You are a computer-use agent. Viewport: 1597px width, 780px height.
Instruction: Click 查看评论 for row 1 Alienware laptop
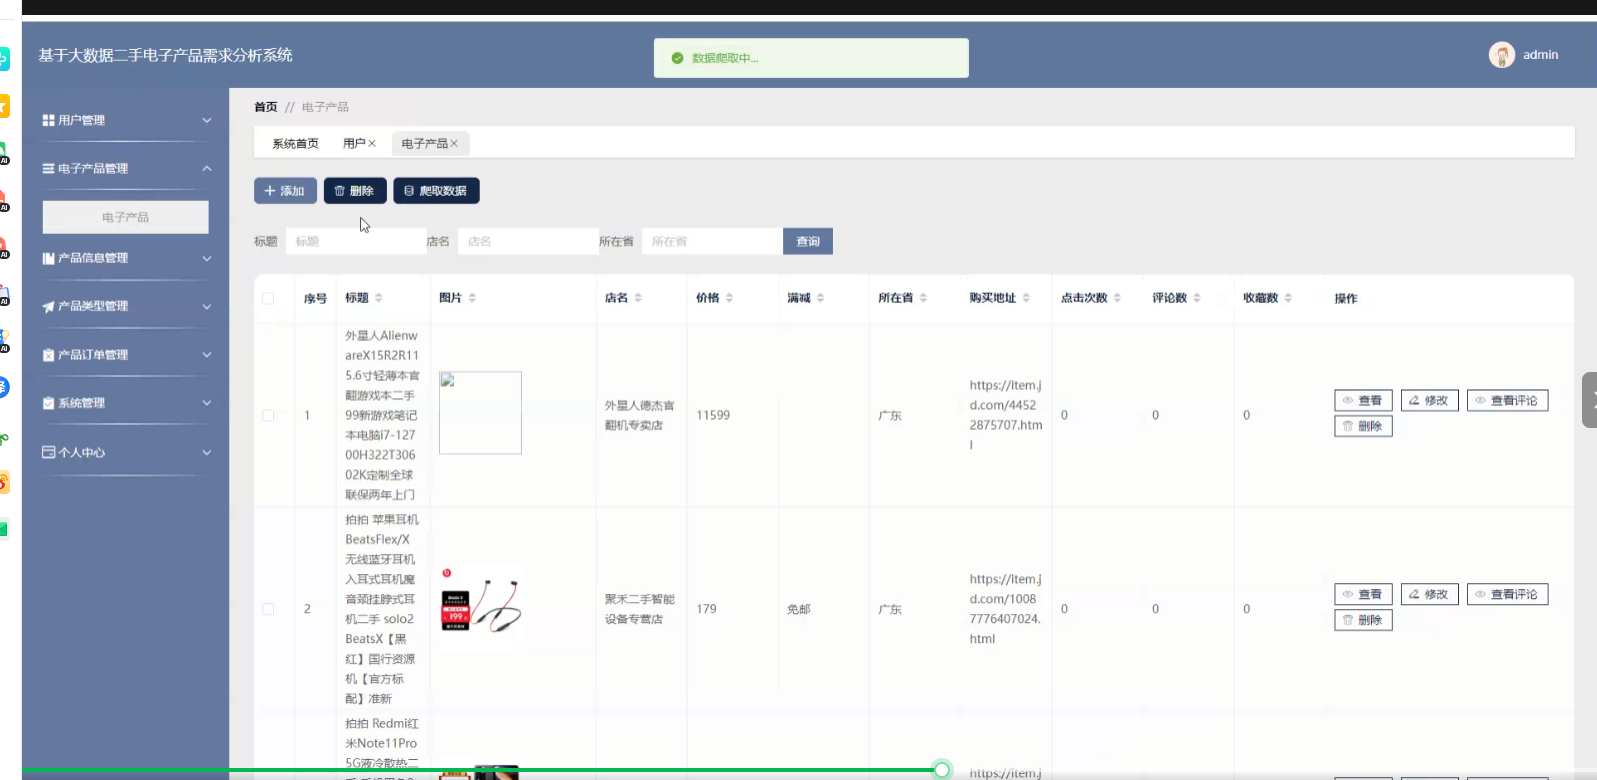click(1507, 400)
